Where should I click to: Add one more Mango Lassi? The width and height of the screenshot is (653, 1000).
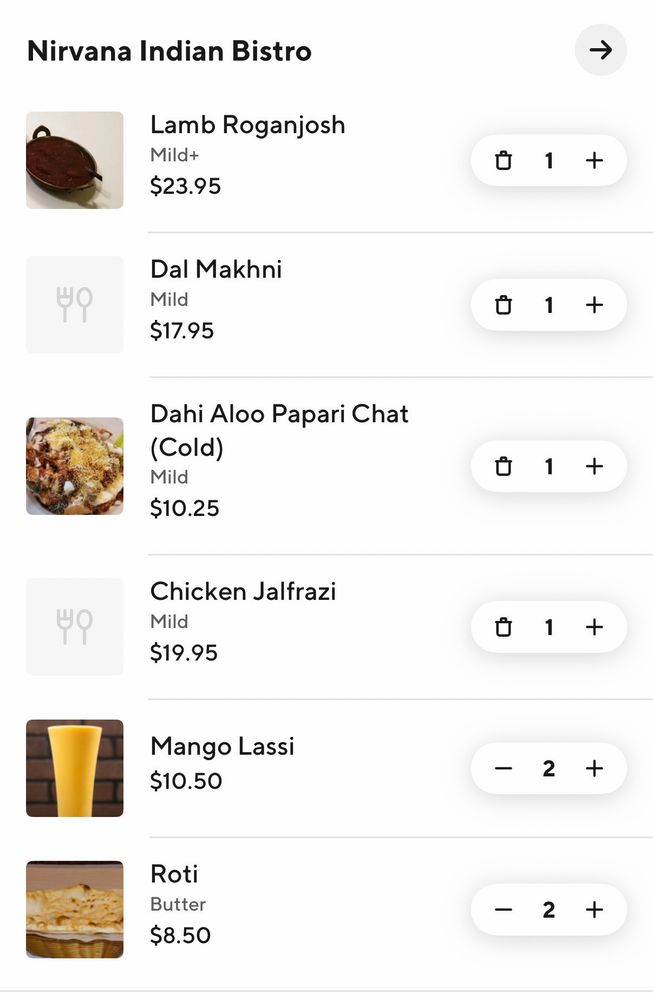pos(594,768)
